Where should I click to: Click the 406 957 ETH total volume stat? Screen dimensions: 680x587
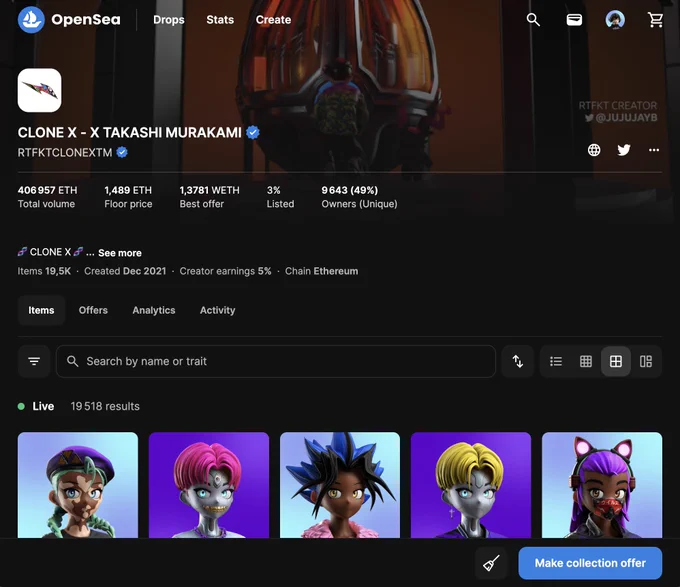tap(47, 197)
